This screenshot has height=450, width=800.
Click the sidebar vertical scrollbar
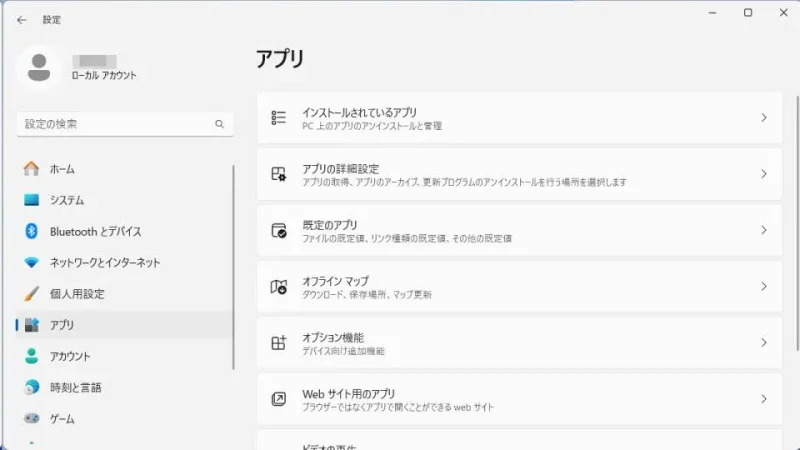[x=234, y=260]
